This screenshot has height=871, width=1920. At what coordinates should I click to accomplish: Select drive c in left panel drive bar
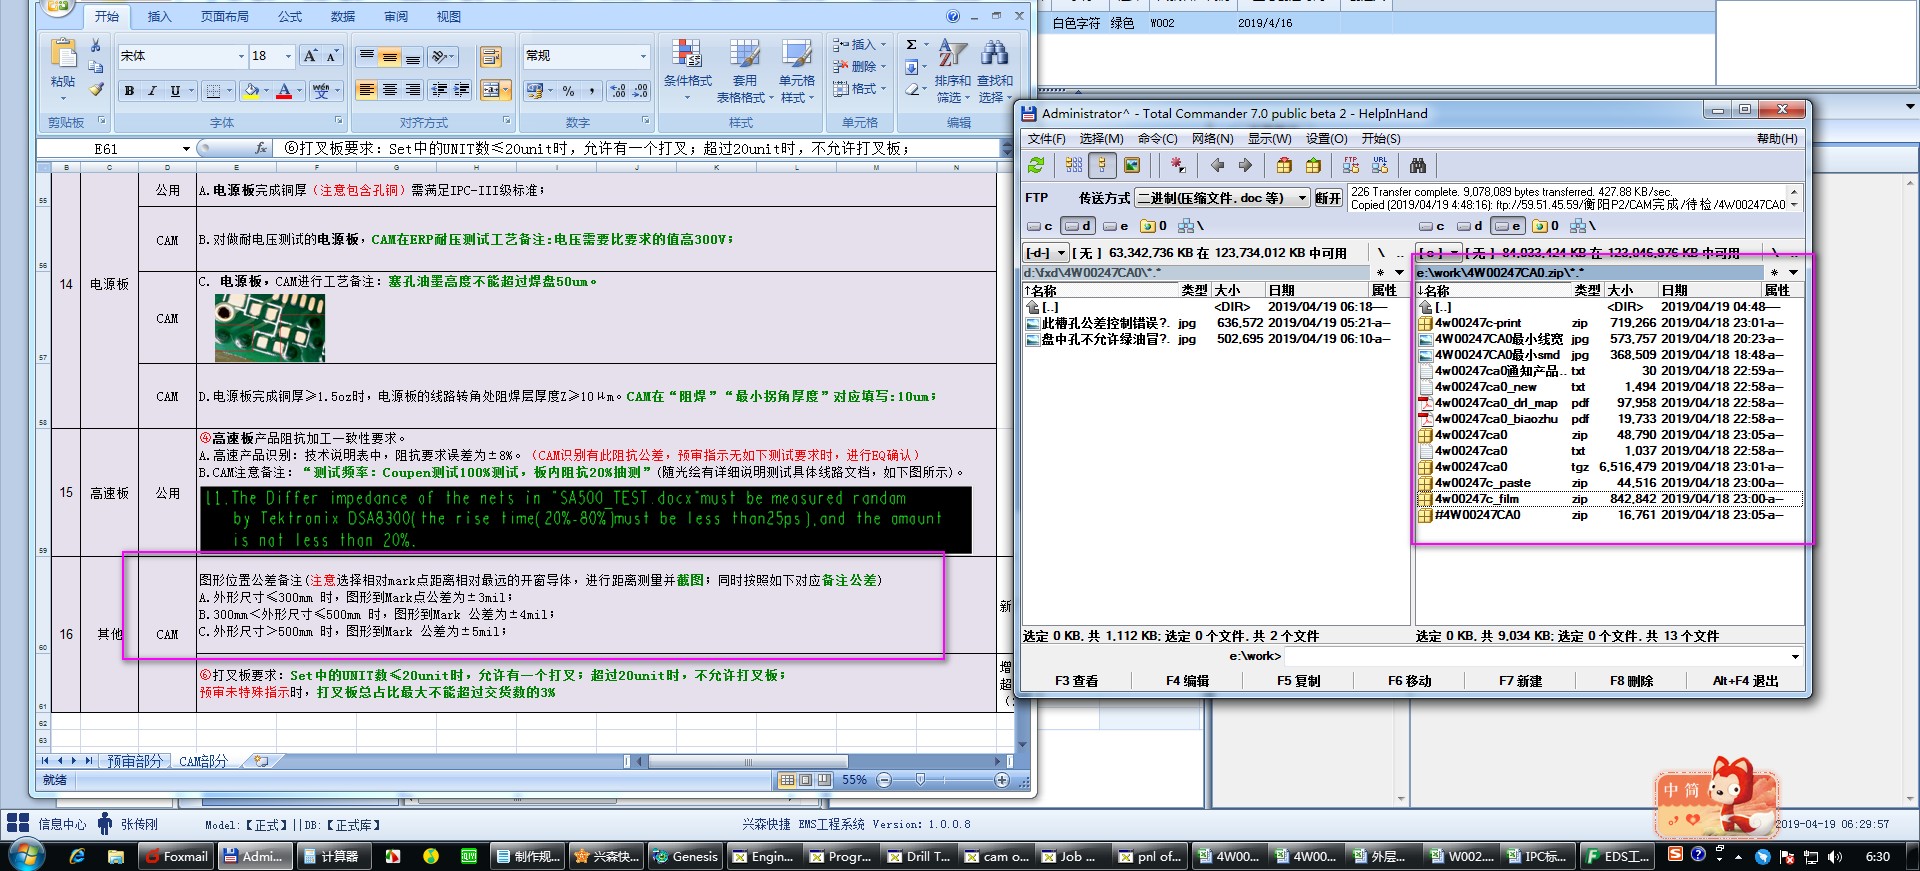1040,226
